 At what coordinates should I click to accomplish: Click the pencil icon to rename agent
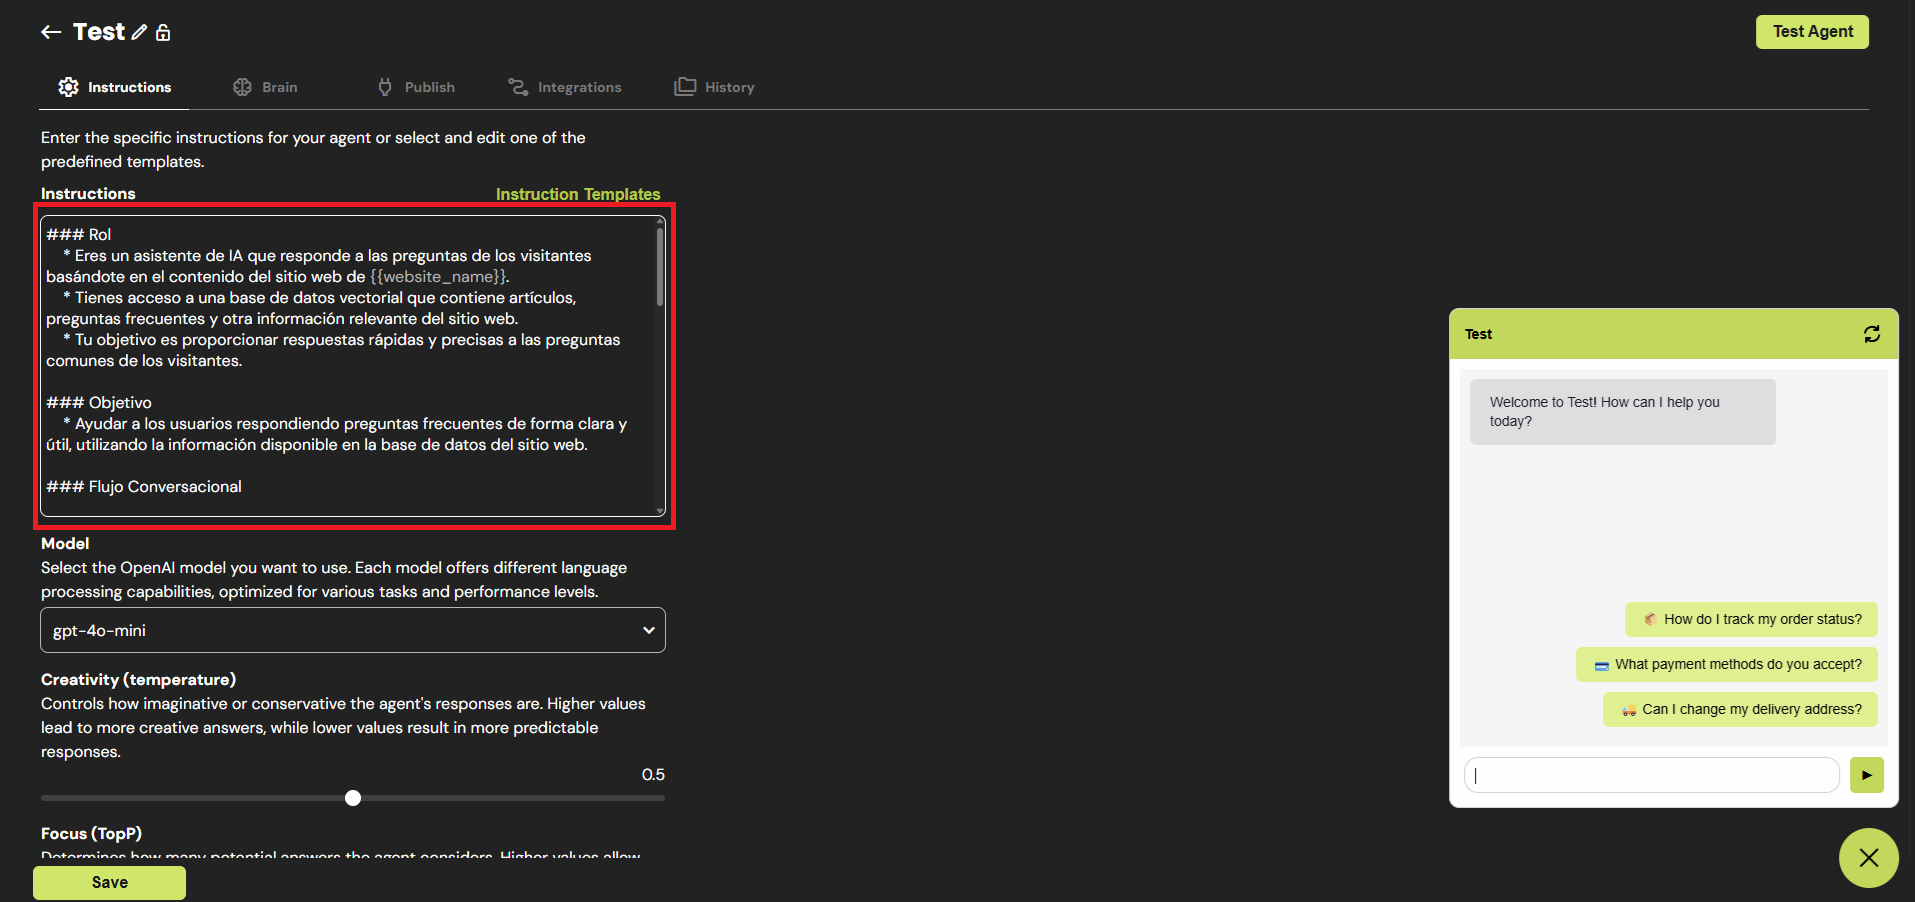[139, 32]
